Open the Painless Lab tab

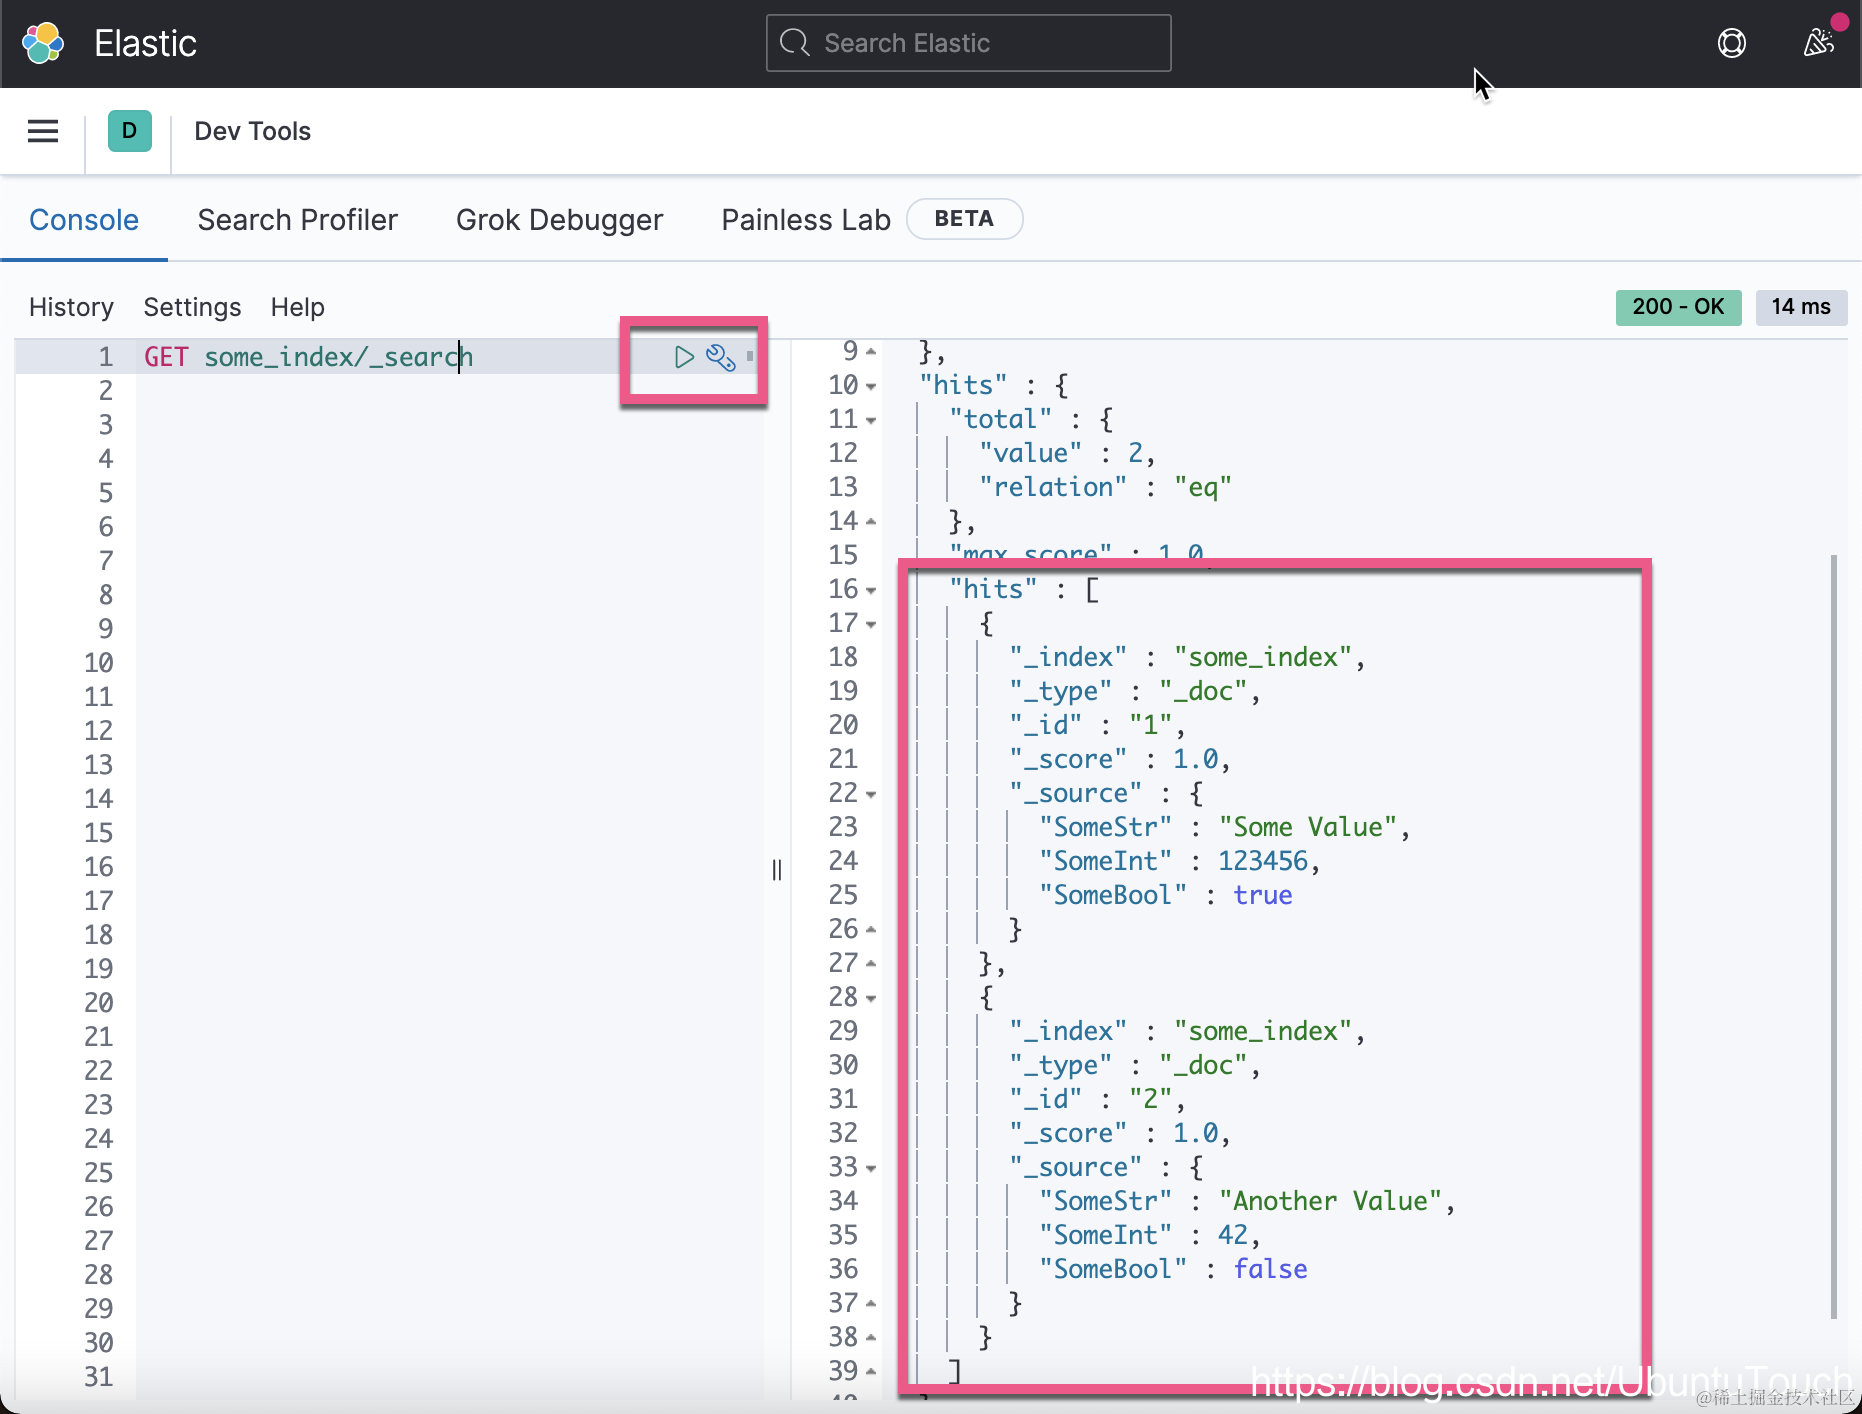point(806,220)
